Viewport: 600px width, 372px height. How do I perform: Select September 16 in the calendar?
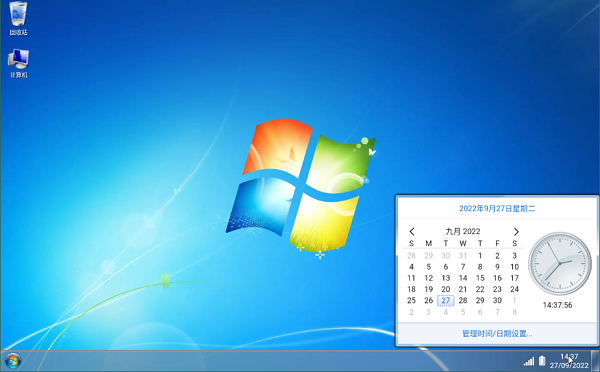(x=497, y=278)
